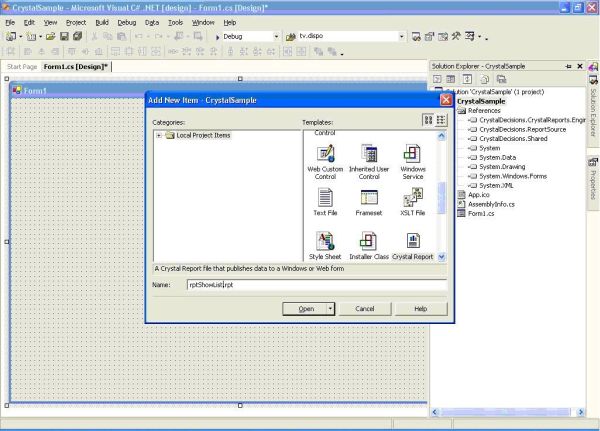Open the Data menu
This screenshot has width=600, height=431.
(x=152, y=23)
